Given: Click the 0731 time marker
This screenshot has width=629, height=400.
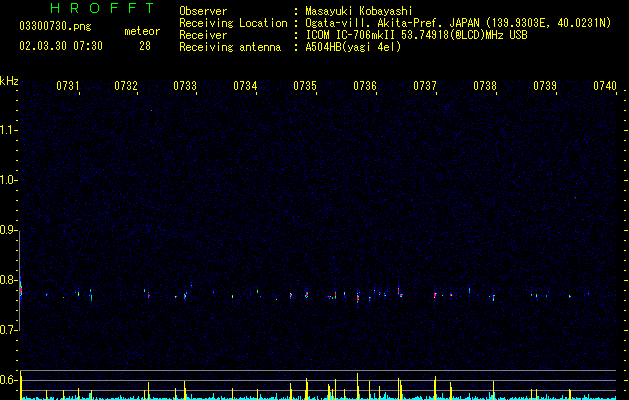Looking at the screenshot, I should click(x=67, y=85).
